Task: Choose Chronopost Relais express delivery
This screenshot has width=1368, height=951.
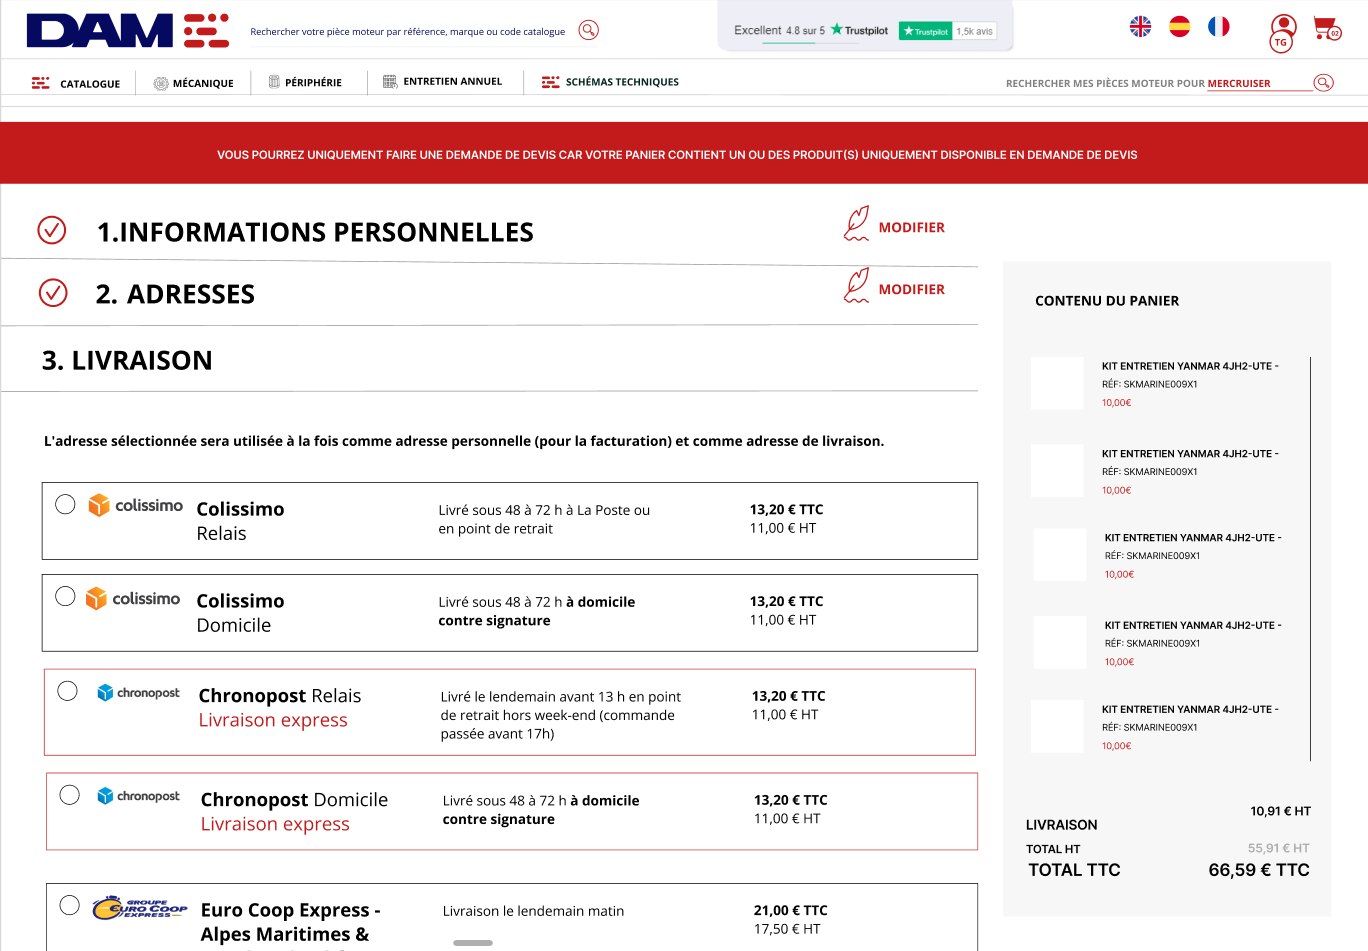Action: pos(67,691)
